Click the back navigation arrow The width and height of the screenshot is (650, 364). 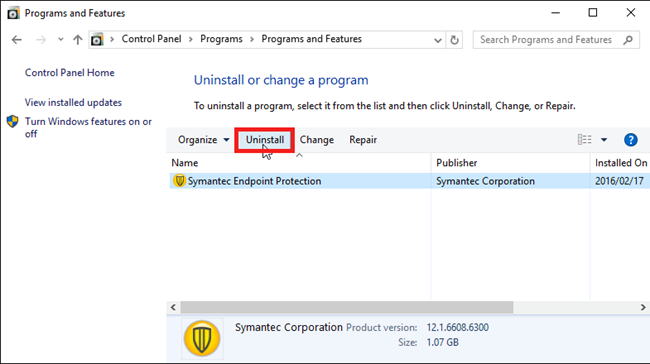17,40
